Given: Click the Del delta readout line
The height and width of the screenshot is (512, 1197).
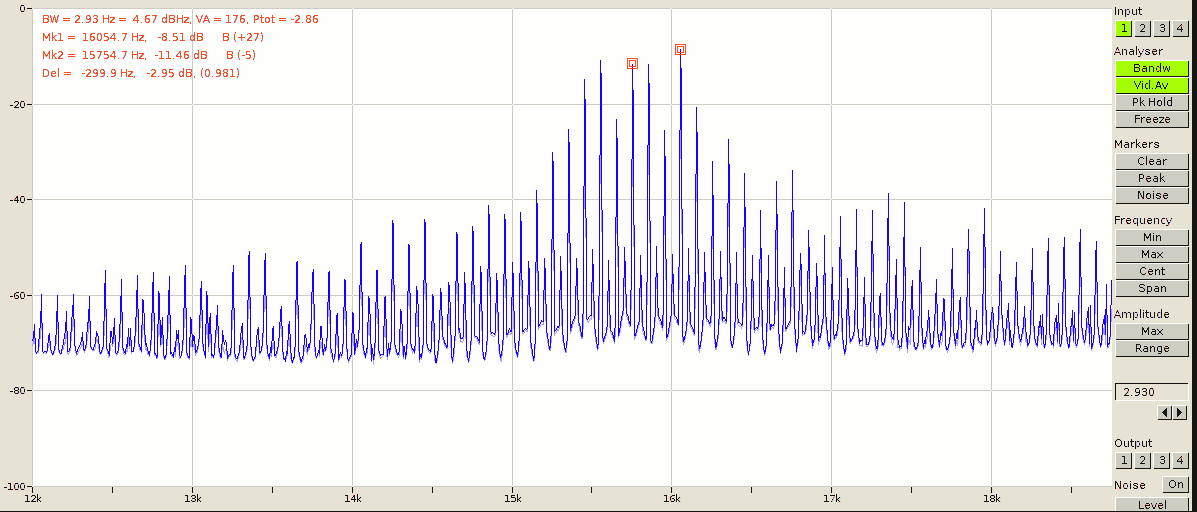Looking at the screenshot, I should 141,74.
